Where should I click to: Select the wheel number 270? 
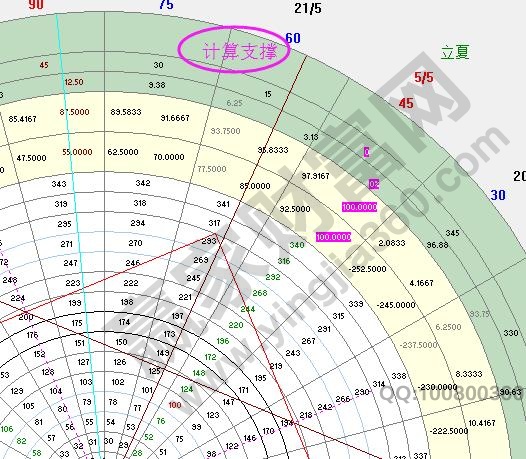tap(135, 243)
